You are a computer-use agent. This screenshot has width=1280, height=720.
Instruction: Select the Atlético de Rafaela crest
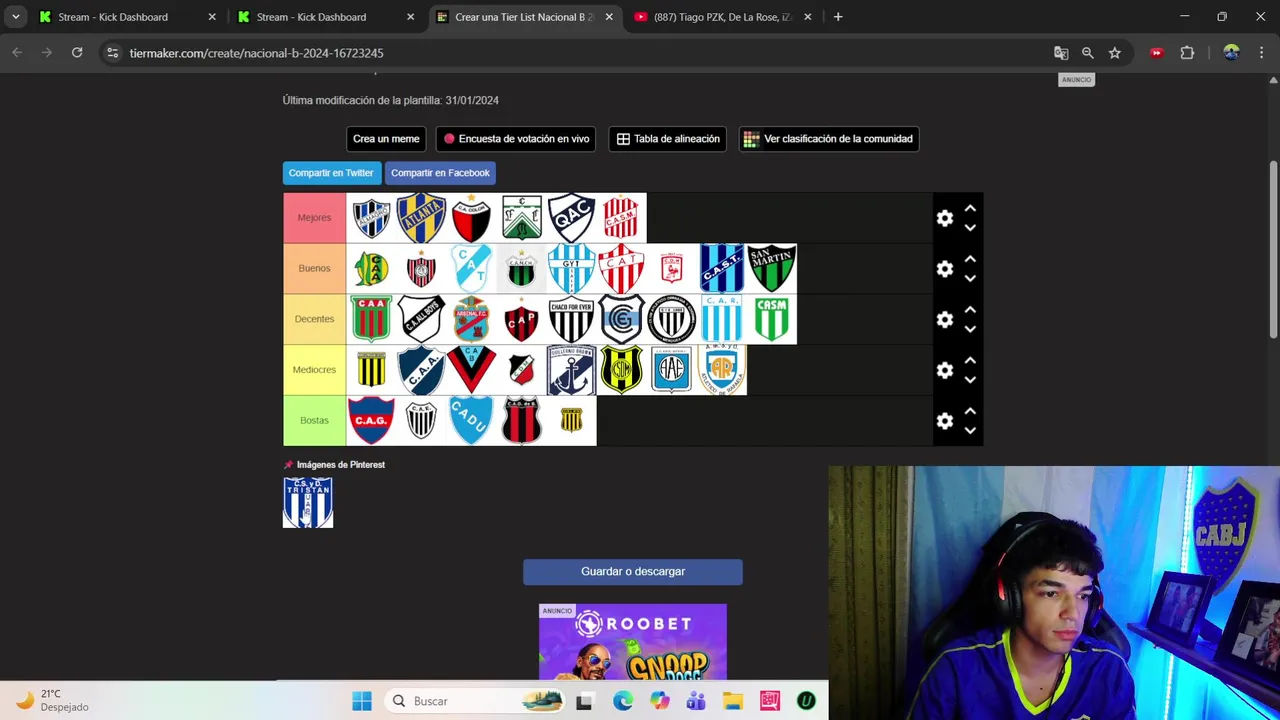pyautogui.click(x=721, y=370)
